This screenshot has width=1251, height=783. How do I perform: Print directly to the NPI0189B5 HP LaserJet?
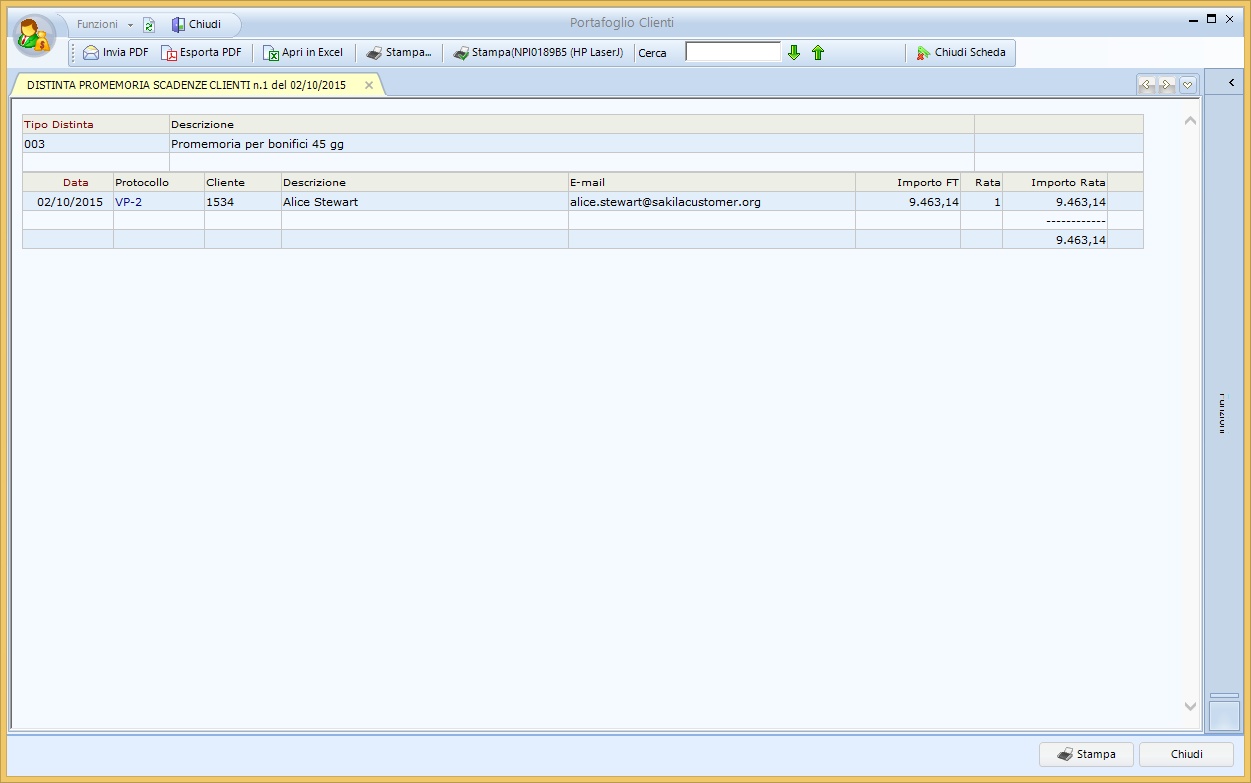point(538,53)
